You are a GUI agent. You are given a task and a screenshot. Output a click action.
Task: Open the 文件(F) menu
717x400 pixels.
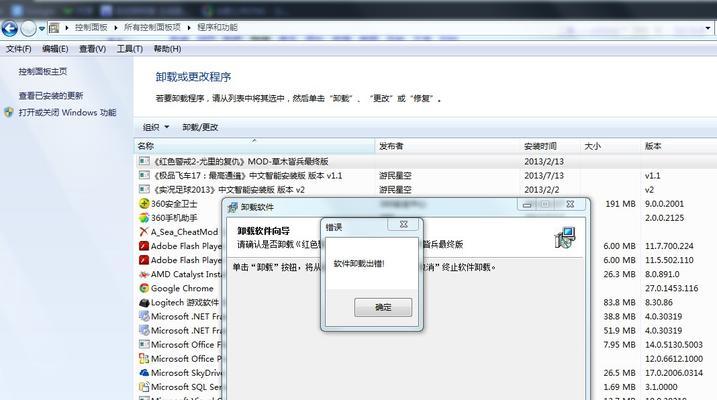tap(19, 49)
